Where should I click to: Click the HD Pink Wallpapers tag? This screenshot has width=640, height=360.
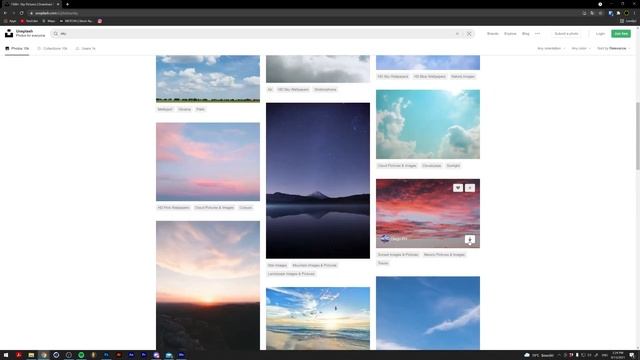coord(173,208)
